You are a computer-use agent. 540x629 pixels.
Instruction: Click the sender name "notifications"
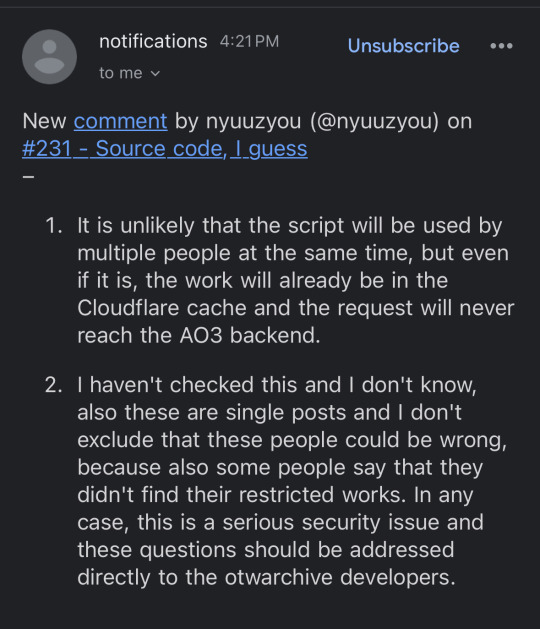point(153,41)
